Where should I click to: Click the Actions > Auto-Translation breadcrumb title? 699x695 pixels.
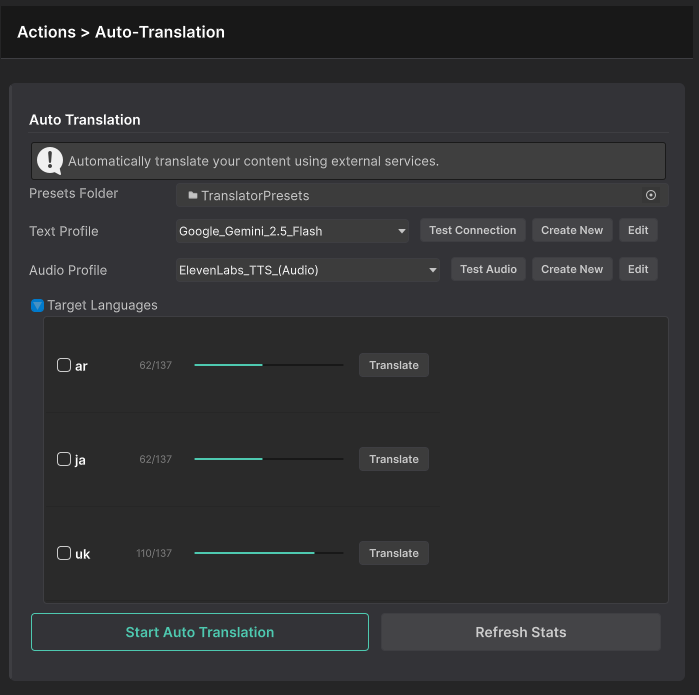[121, 32]
